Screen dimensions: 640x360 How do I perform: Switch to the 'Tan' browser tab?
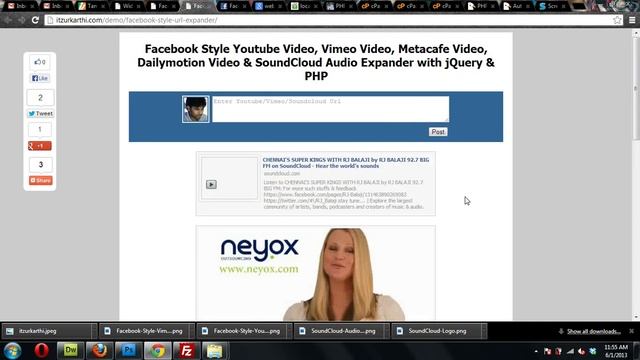[92, 6]
